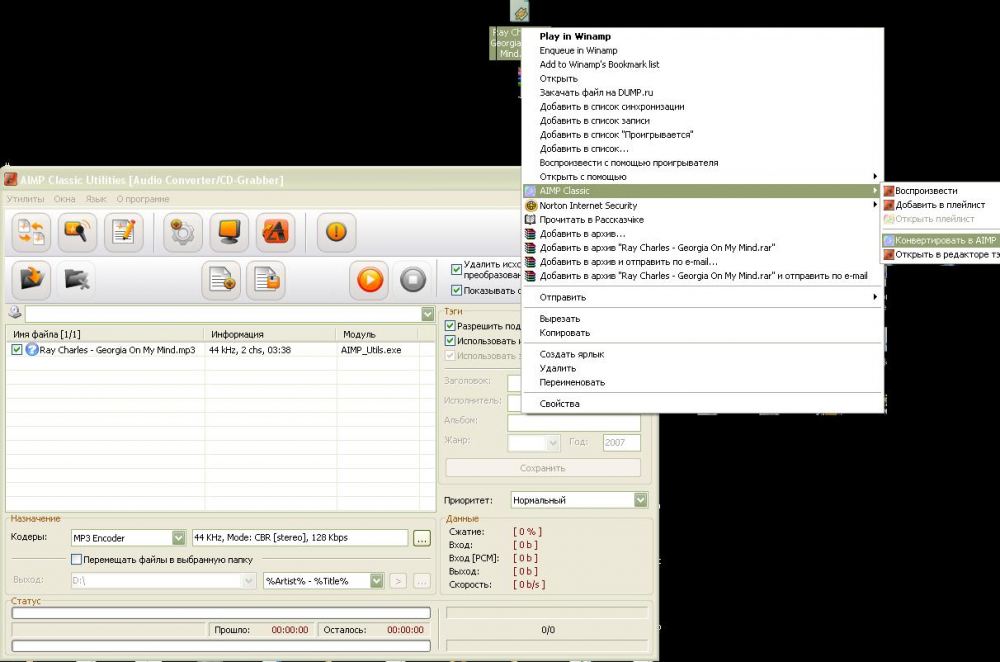
Task: Open the Окна menu
Action: (x=64, y=199)
